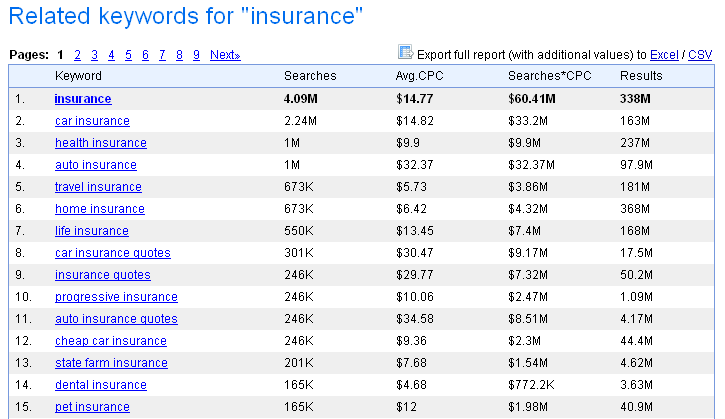Viewport: 725px width, 419px height.
Task: Select the 'health insurance' keyword link
Action: 101,143
